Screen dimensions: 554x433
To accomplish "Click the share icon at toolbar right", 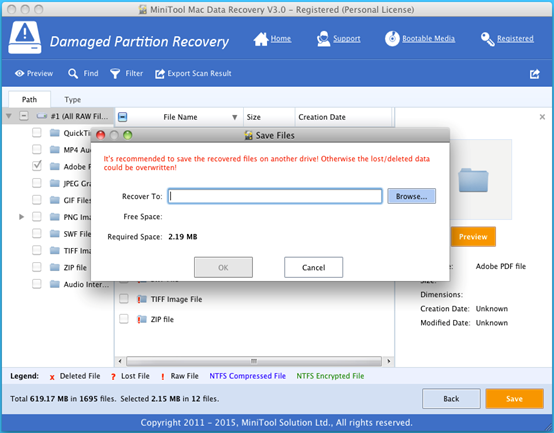I will (x=535, y=73).
